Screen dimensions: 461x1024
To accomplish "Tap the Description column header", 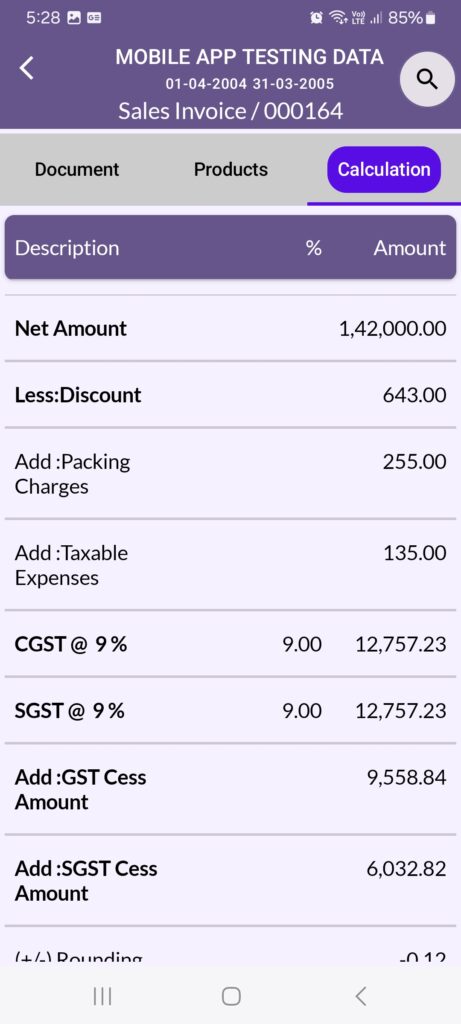I will 67,248.
